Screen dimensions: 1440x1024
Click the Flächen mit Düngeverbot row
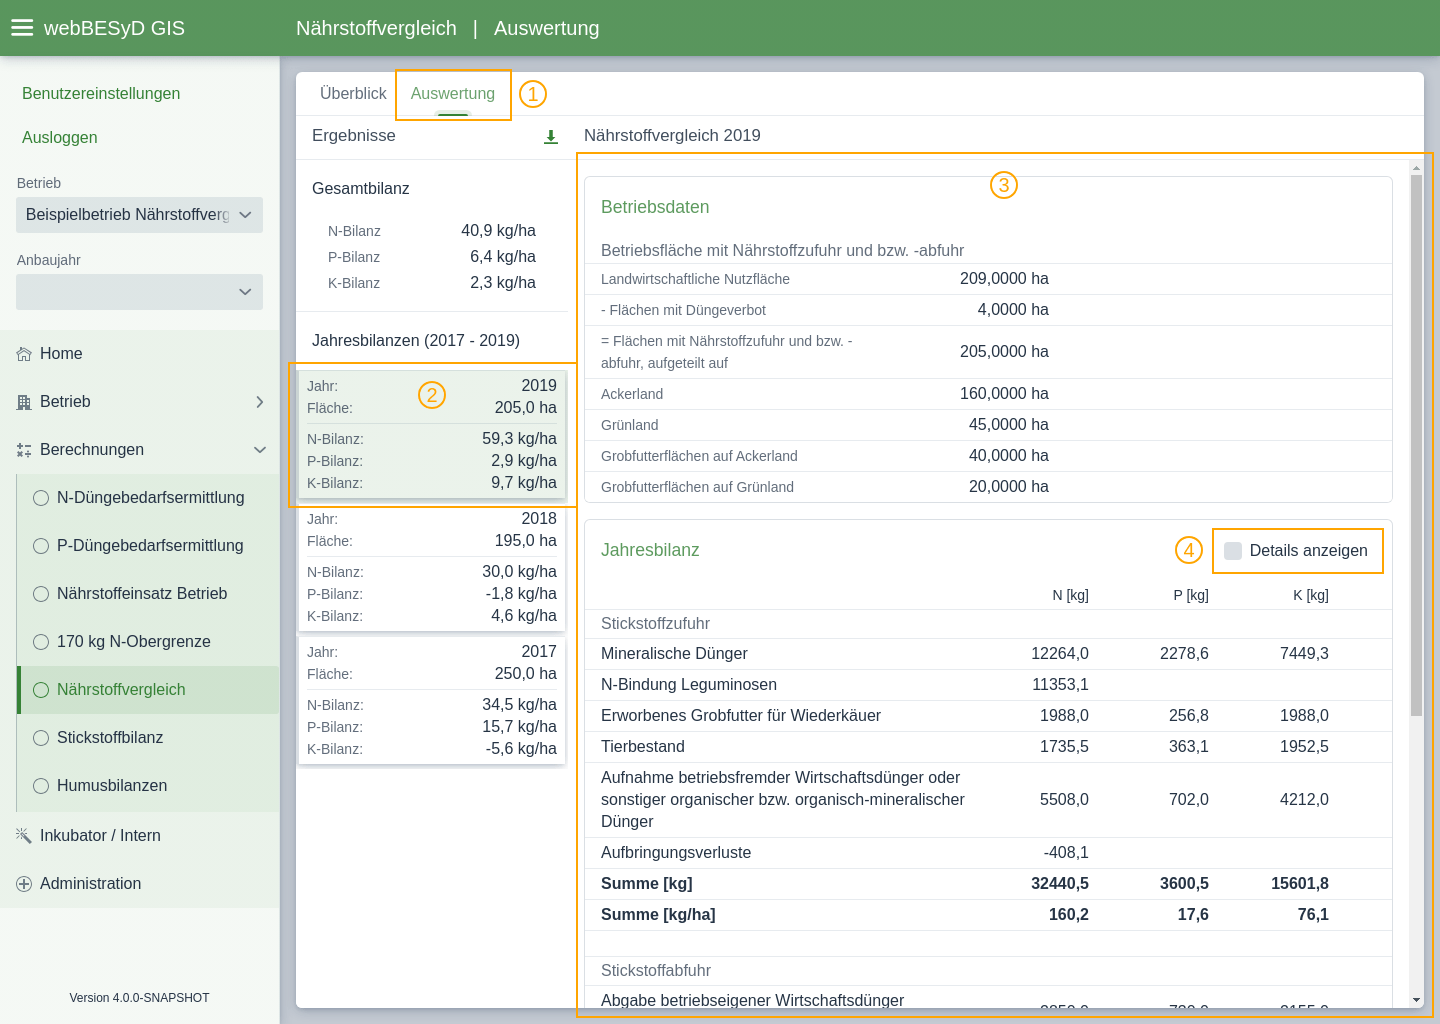click(x=988, y=310)
